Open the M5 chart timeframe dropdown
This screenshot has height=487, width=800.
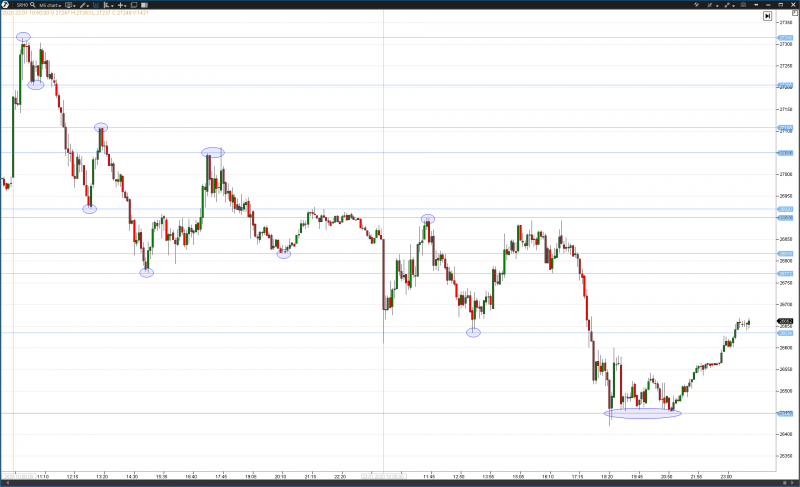pyautogui.click(x=50, y=5)
